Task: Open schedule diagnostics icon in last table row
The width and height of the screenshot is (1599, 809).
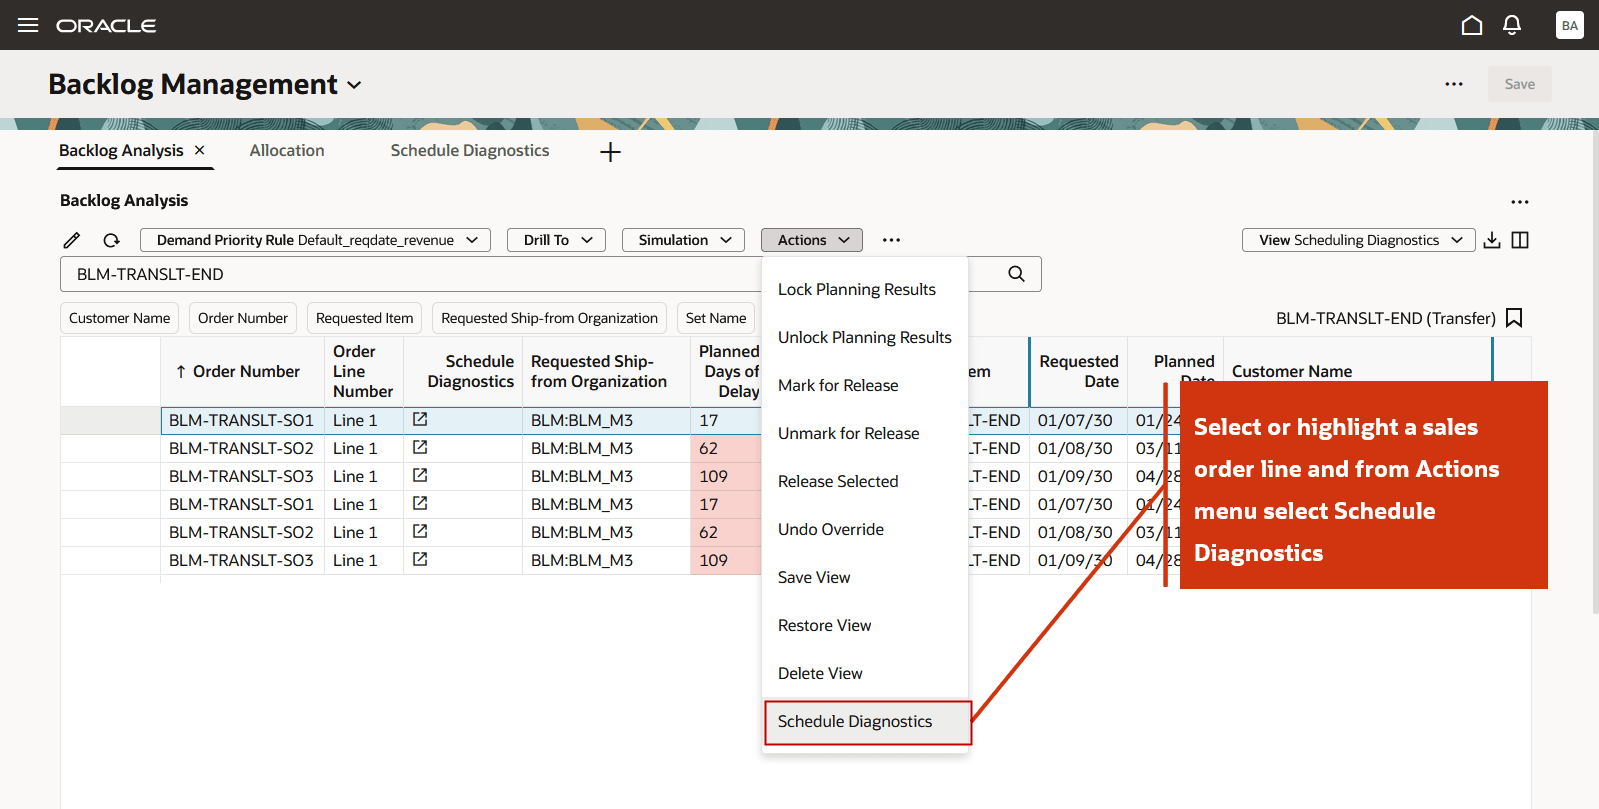Action: [420, 559]
